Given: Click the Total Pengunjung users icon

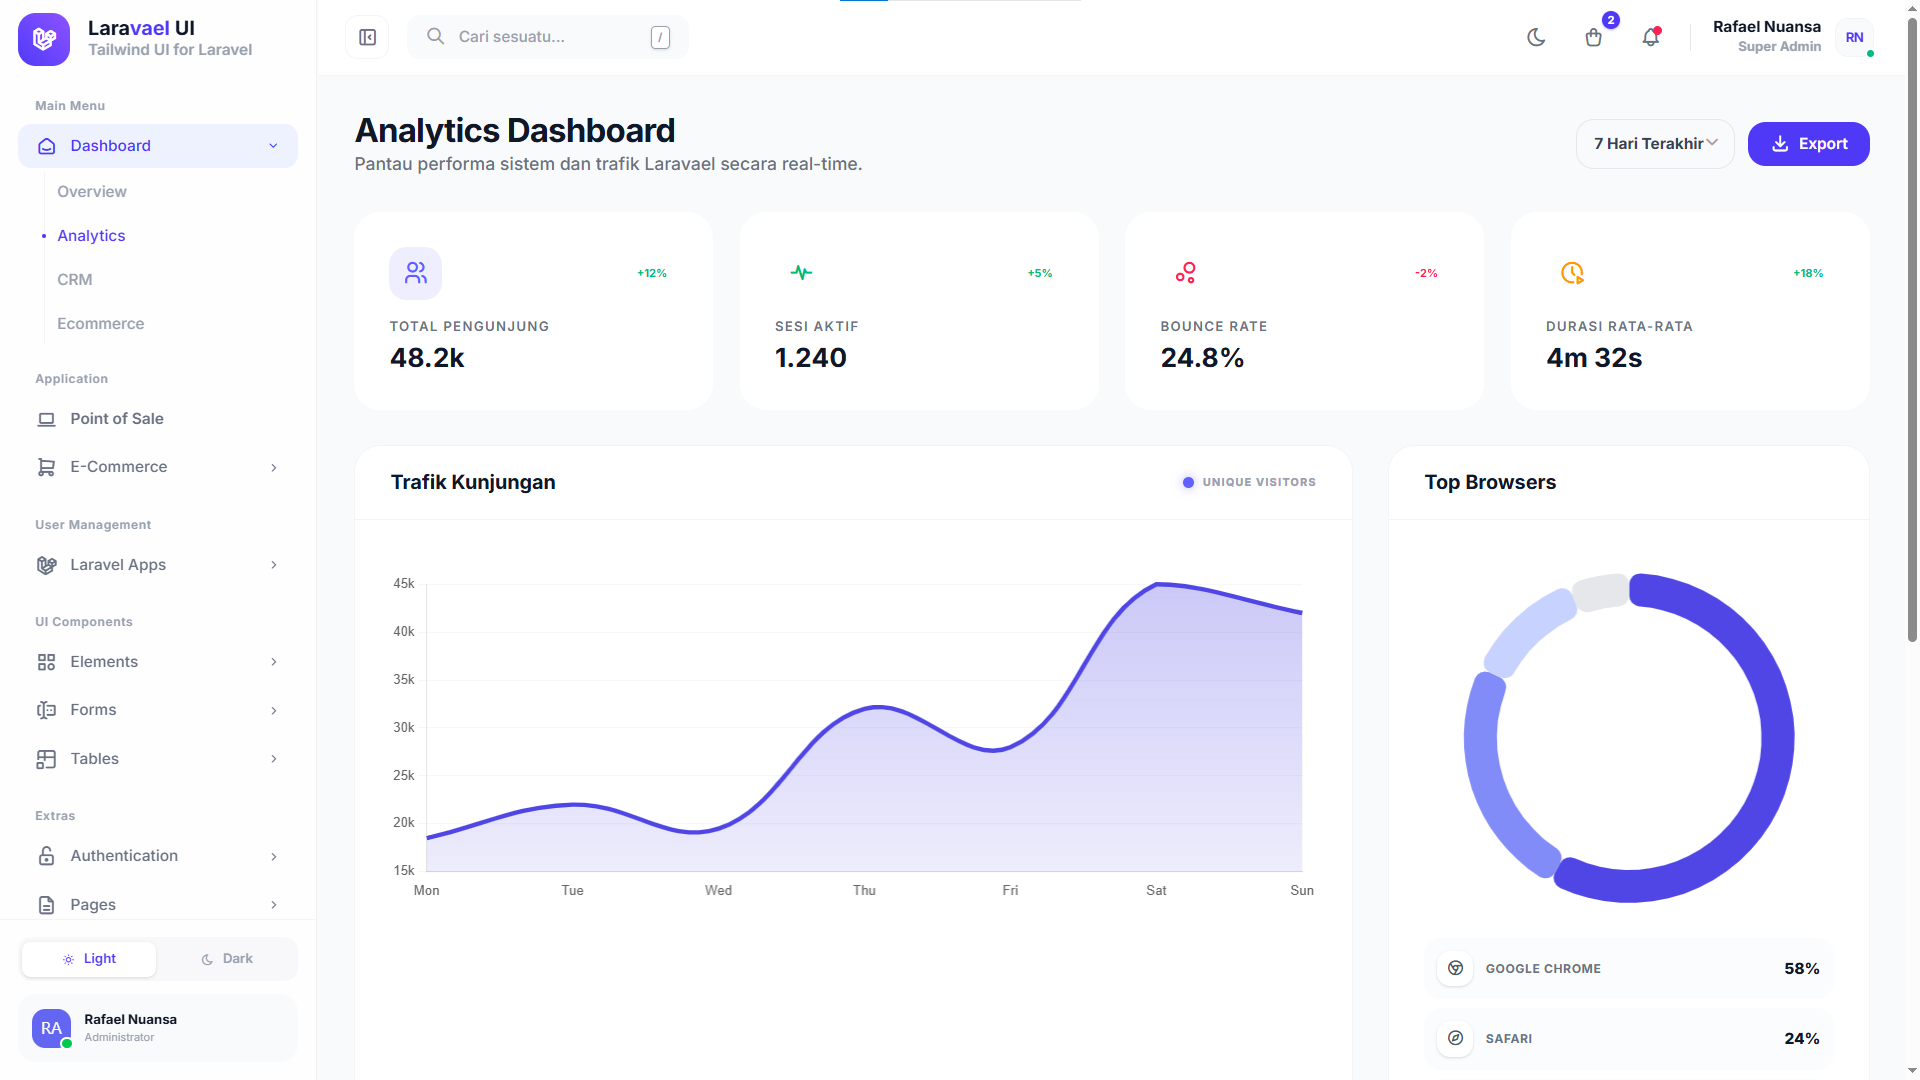Looking at the screenshot, I should tap(415, 273).
